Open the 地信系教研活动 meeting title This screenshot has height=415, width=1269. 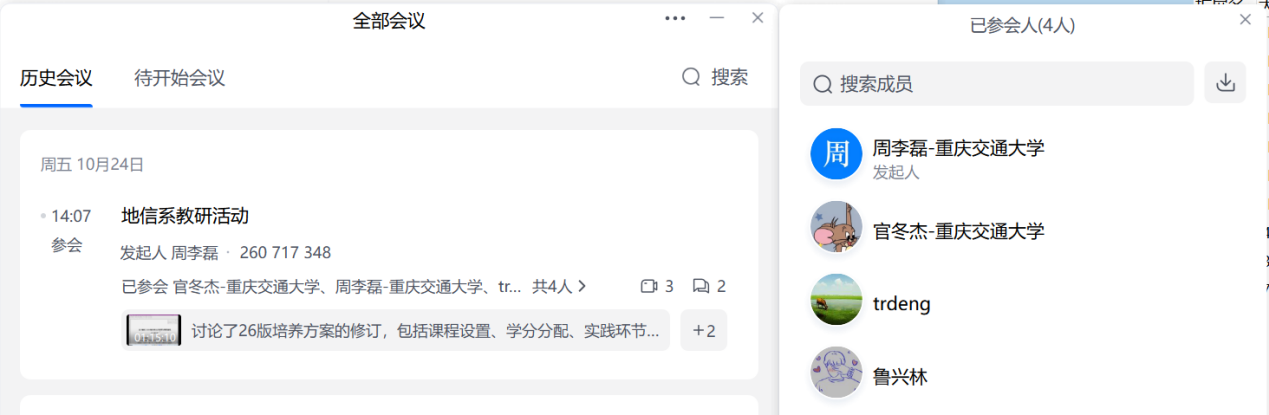coord(185,215)
